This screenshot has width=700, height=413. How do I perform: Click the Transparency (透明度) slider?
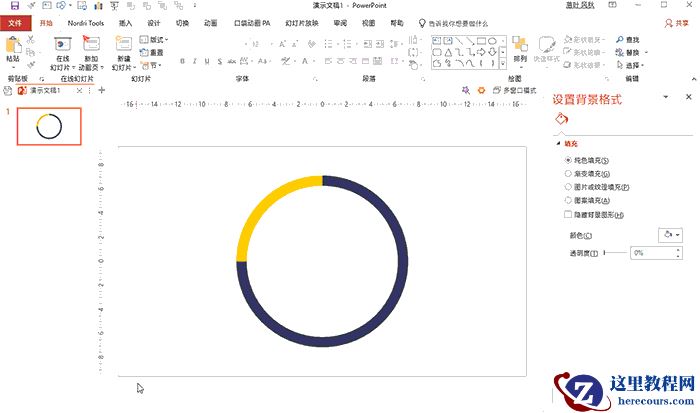click(x=615, y=253)
